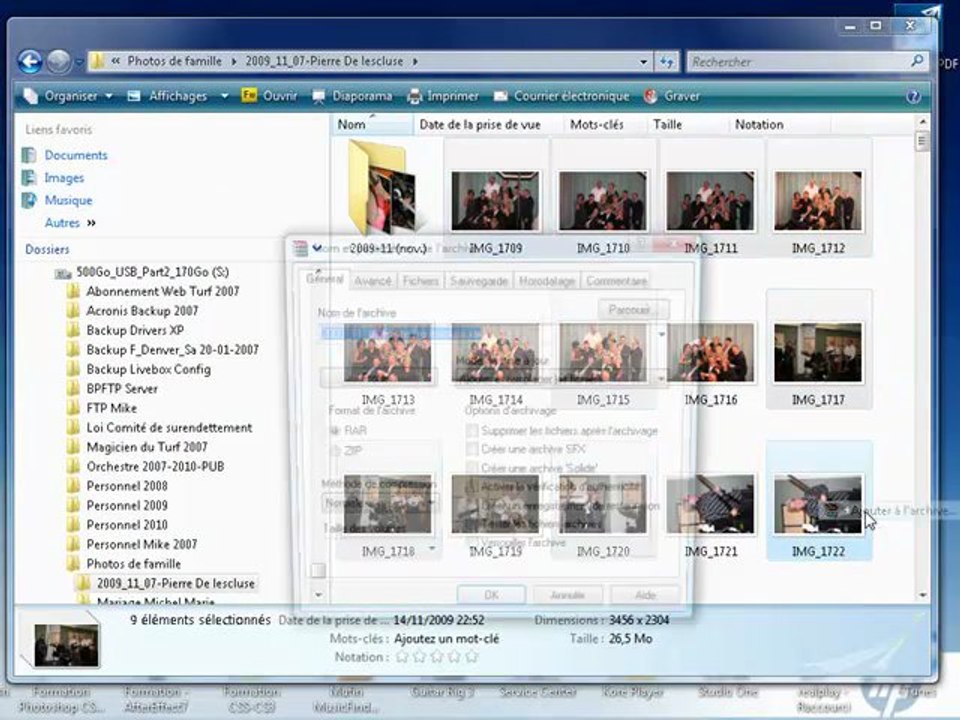The height and width of the screenshot is (720, 960).
Task: Click the Back navigation arrow
Action: coord(30,61)
